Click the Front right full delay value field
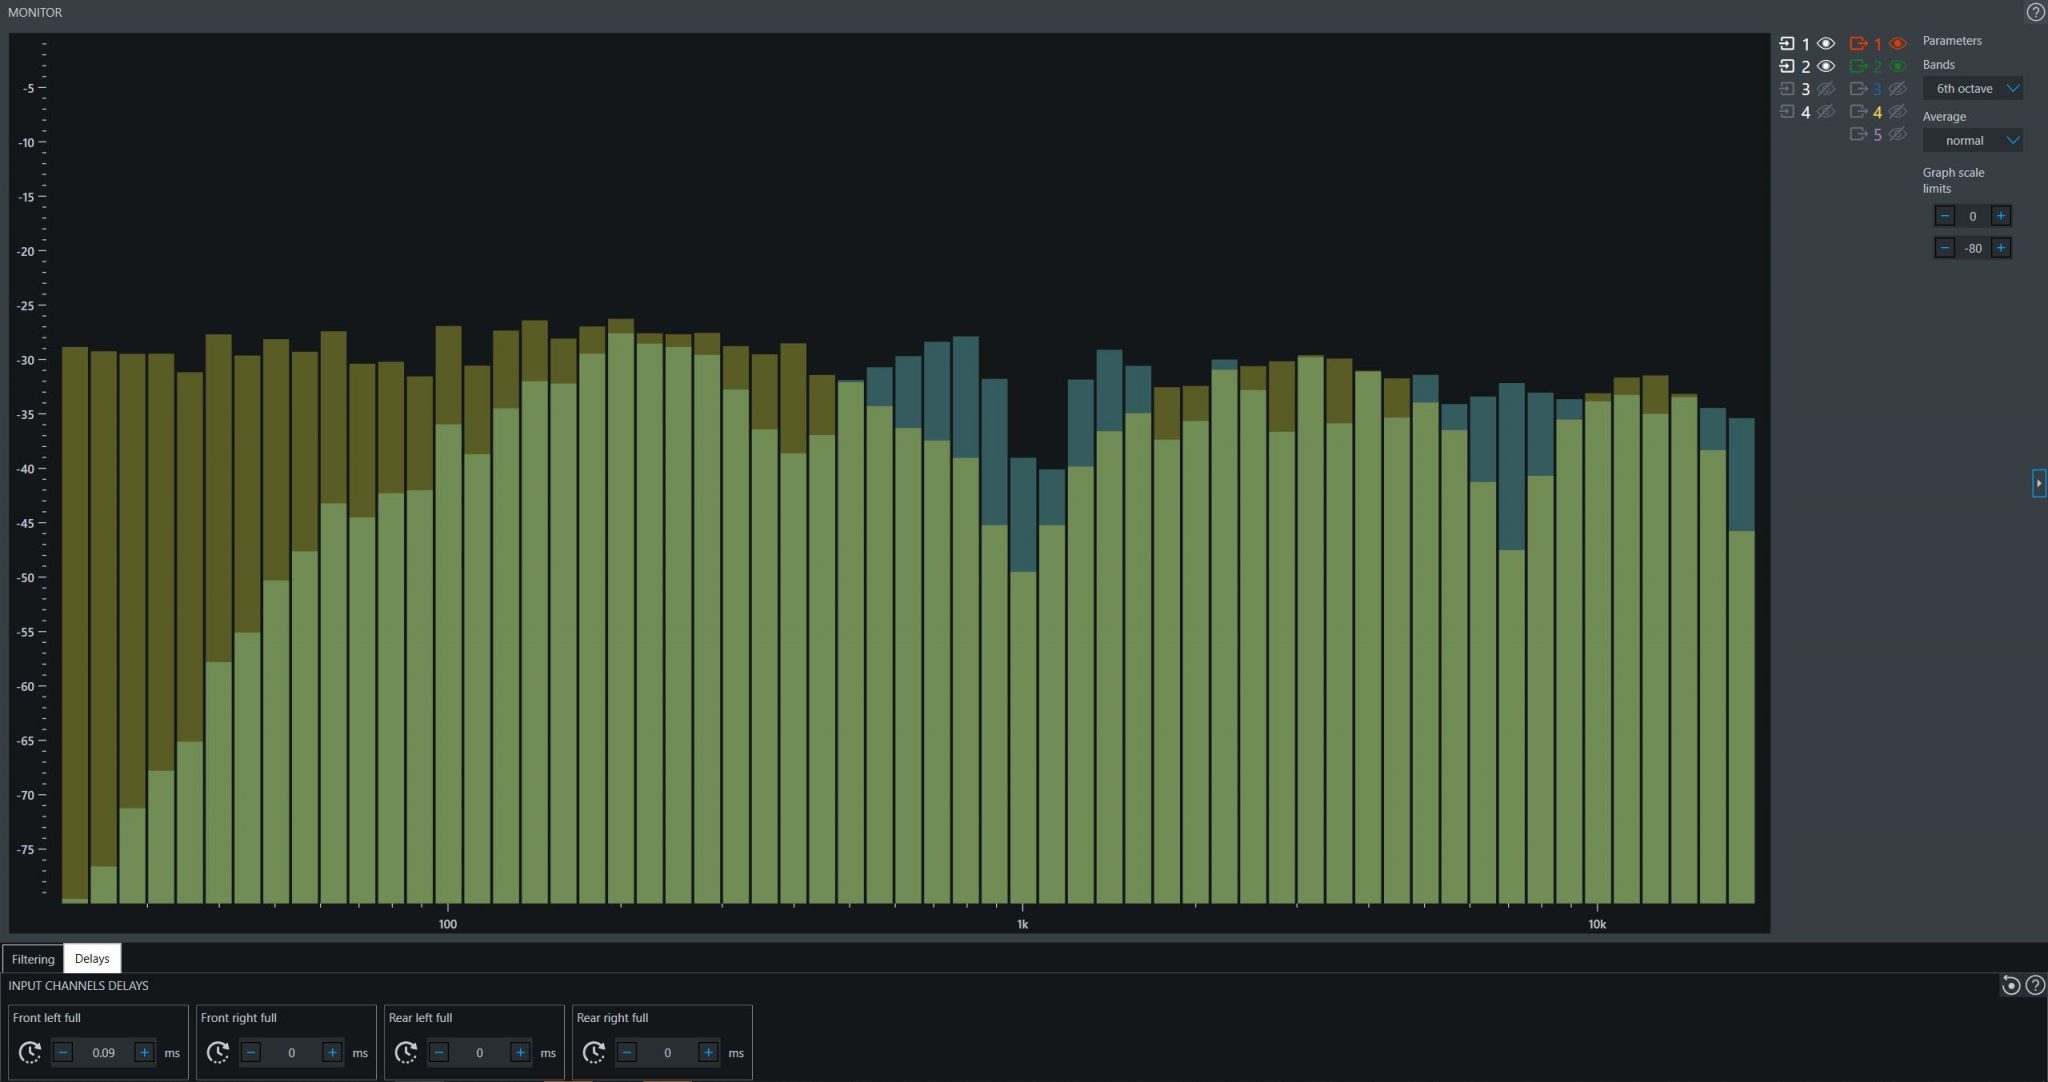The width and height of the screenshot is (2048, 1082). [x=291, y=1052]
